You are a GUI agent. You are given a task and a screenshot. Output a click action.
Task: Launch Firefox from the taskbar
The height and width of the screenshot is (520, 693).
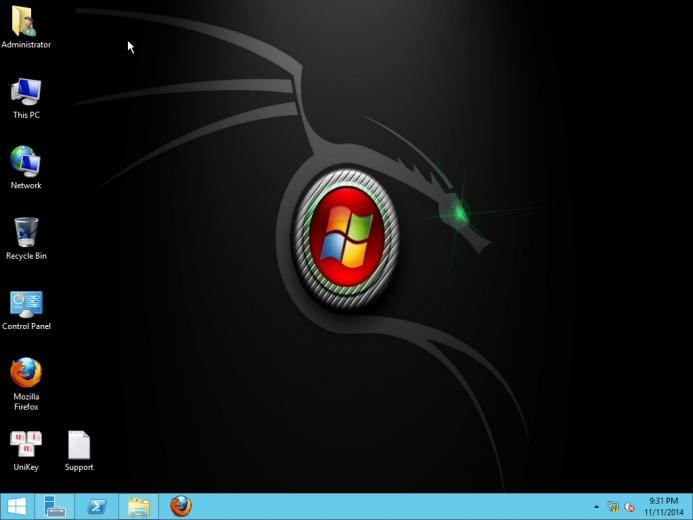click(x=181, y=506)
